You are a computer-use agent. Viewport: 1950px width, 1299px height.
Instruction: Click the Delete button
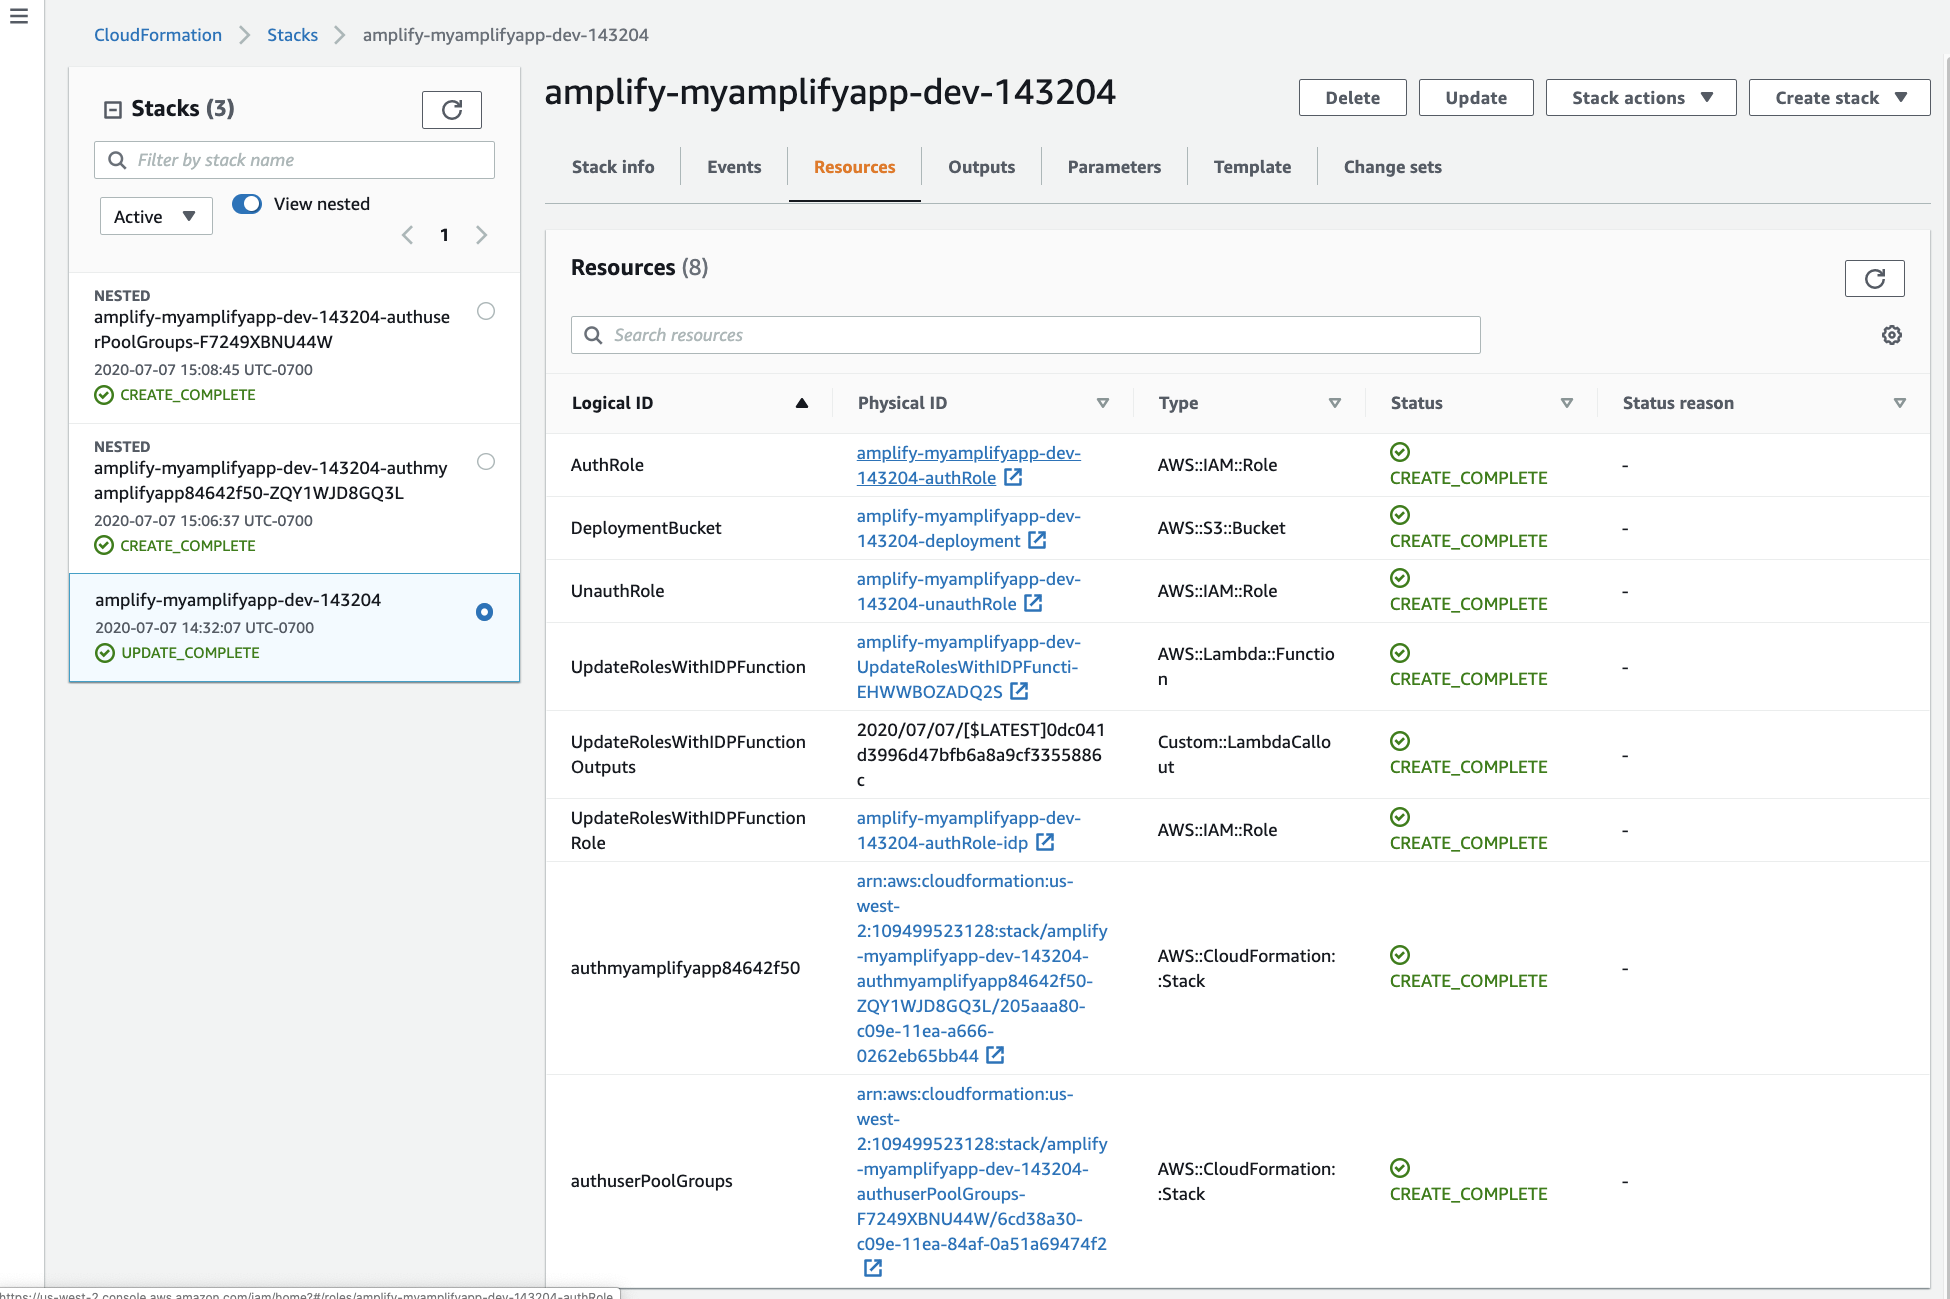point(1352,98)
